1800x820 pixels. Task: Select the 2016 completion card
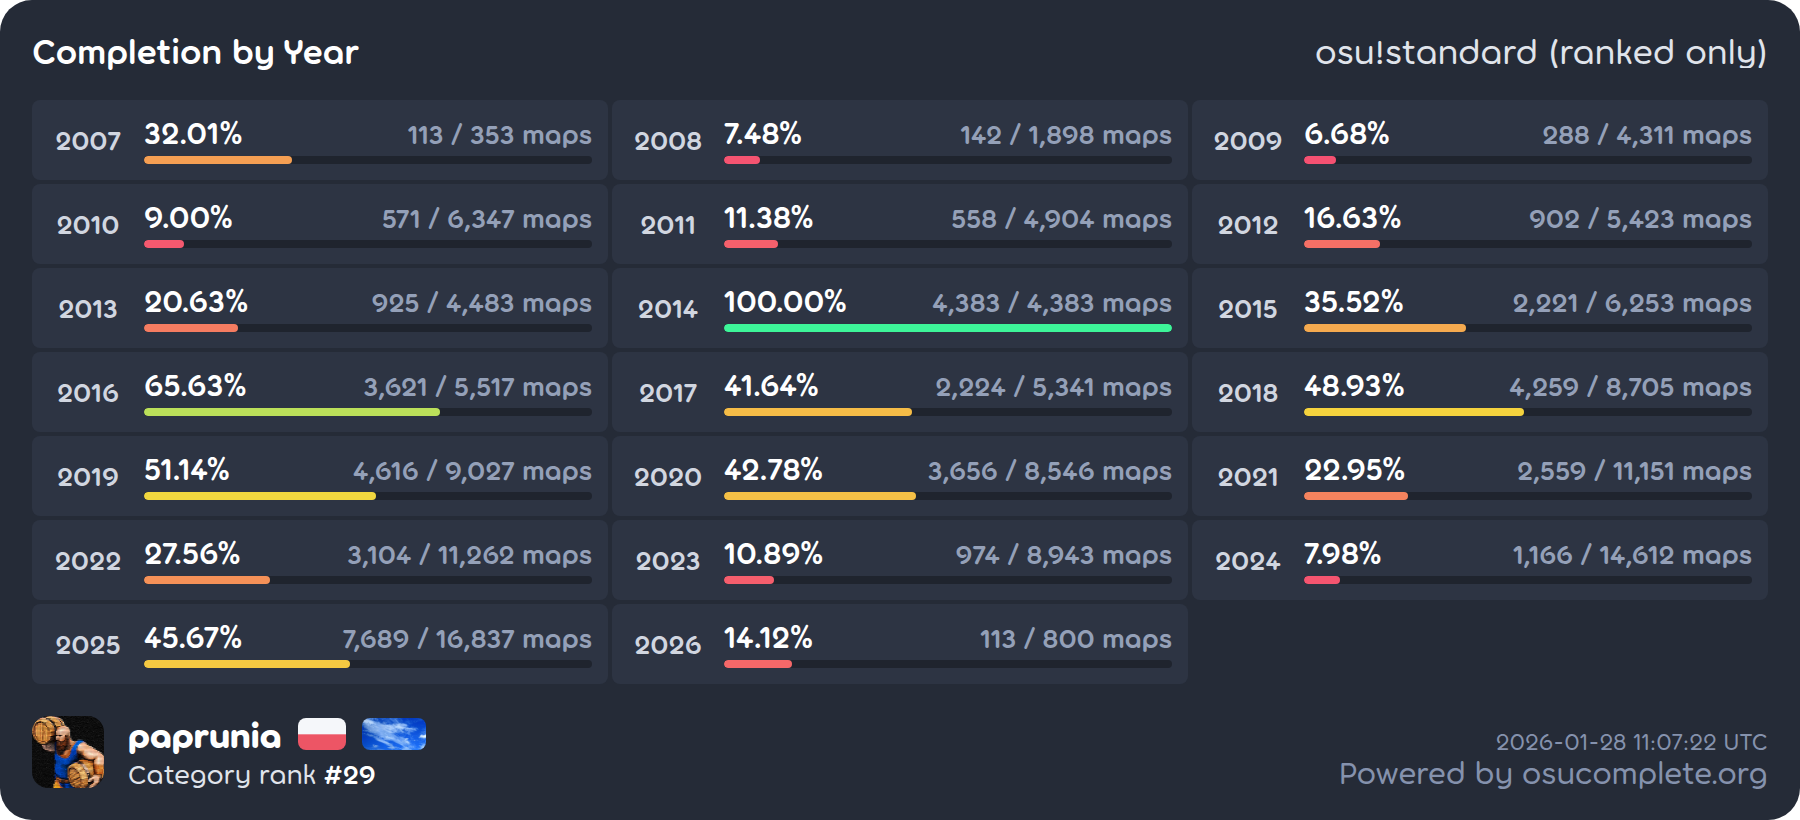(319, 392)
